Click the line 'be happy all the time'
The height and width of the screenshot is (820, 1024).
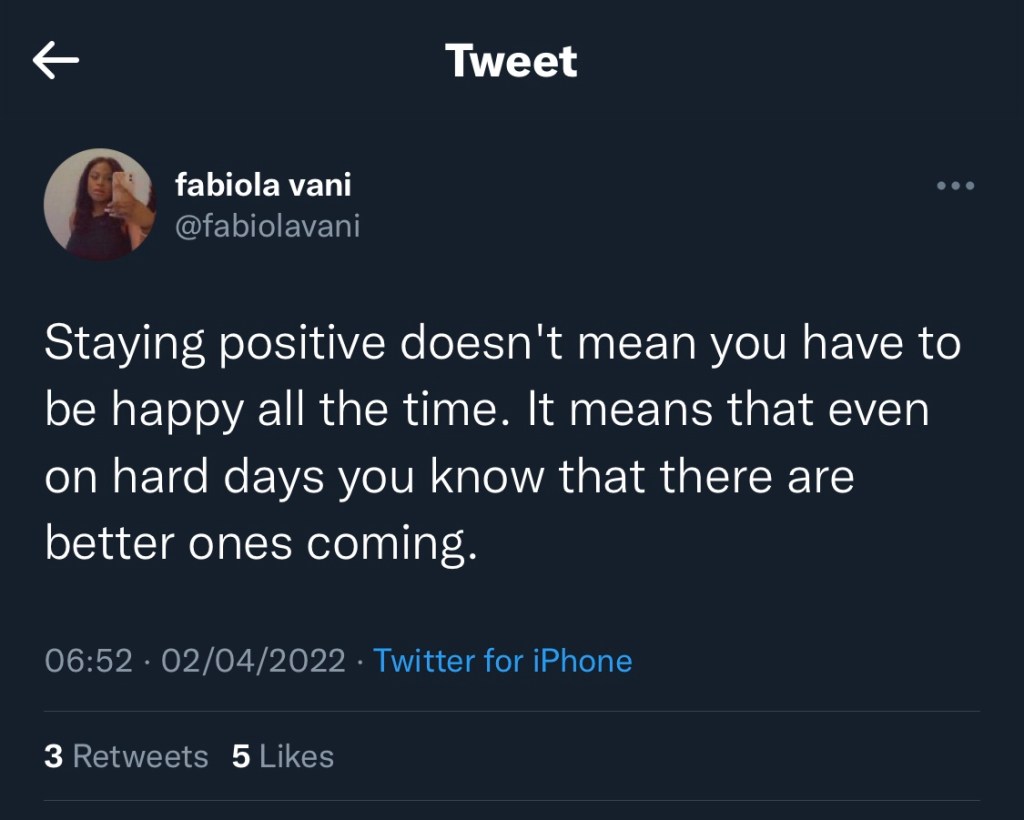(x=487, y=411)
